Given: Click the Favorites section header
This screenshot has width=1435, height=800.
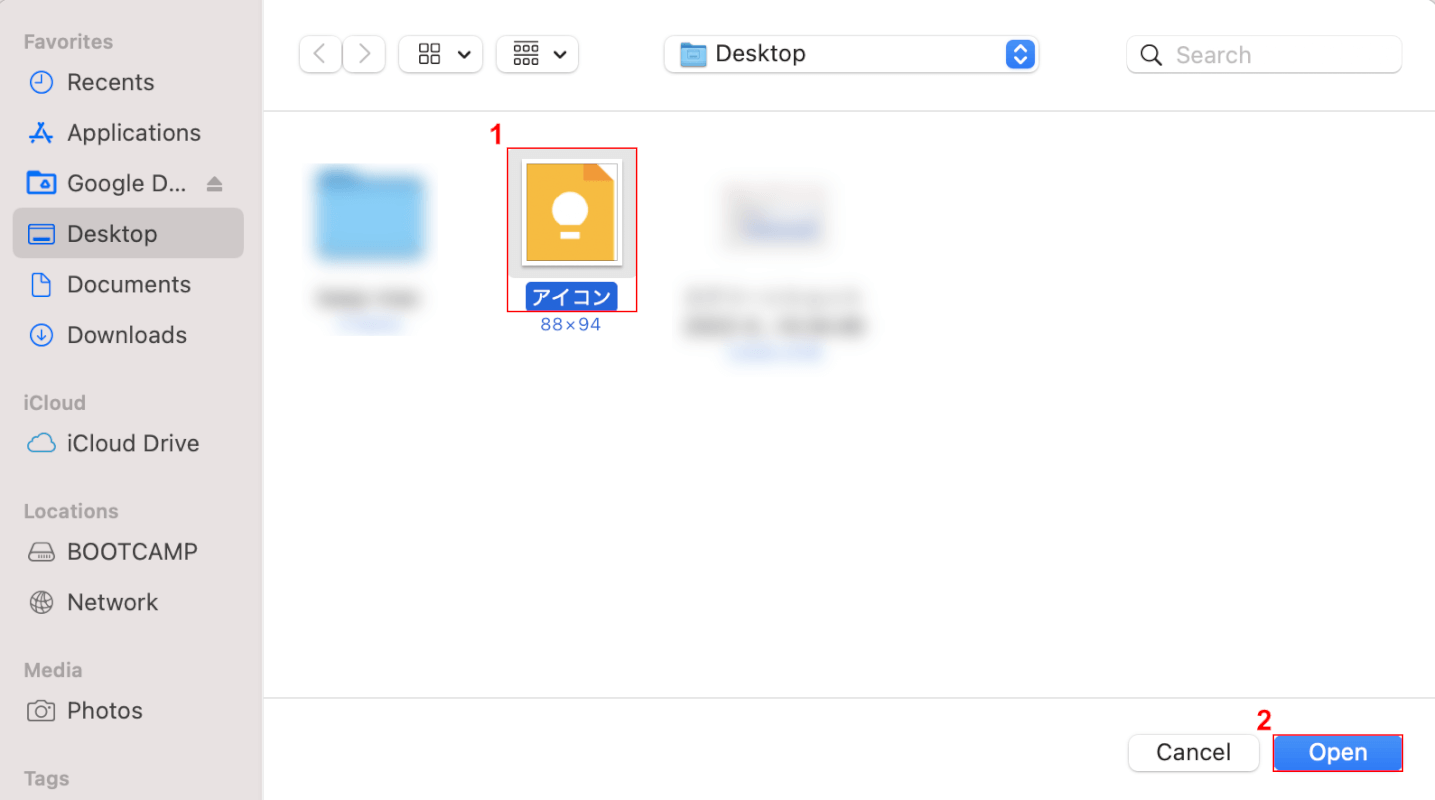Looking at the screenshot, I should point(68,42).
